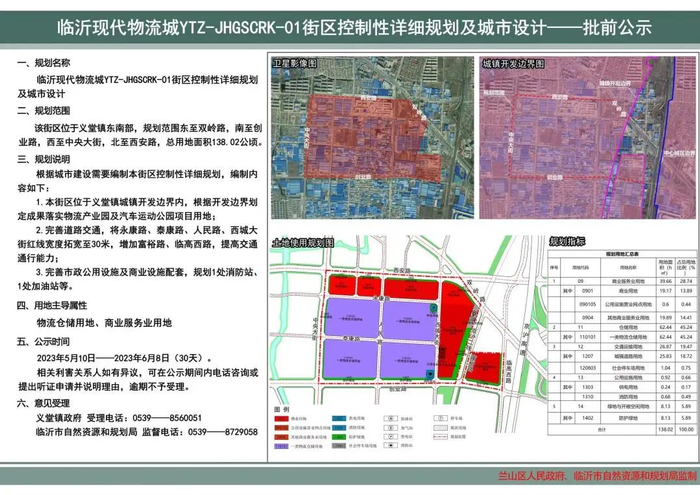This screenshot has height=495, width=700.
Task: Click the gray 社会停车场用地 legend swatch
Action: coord(339,445)
